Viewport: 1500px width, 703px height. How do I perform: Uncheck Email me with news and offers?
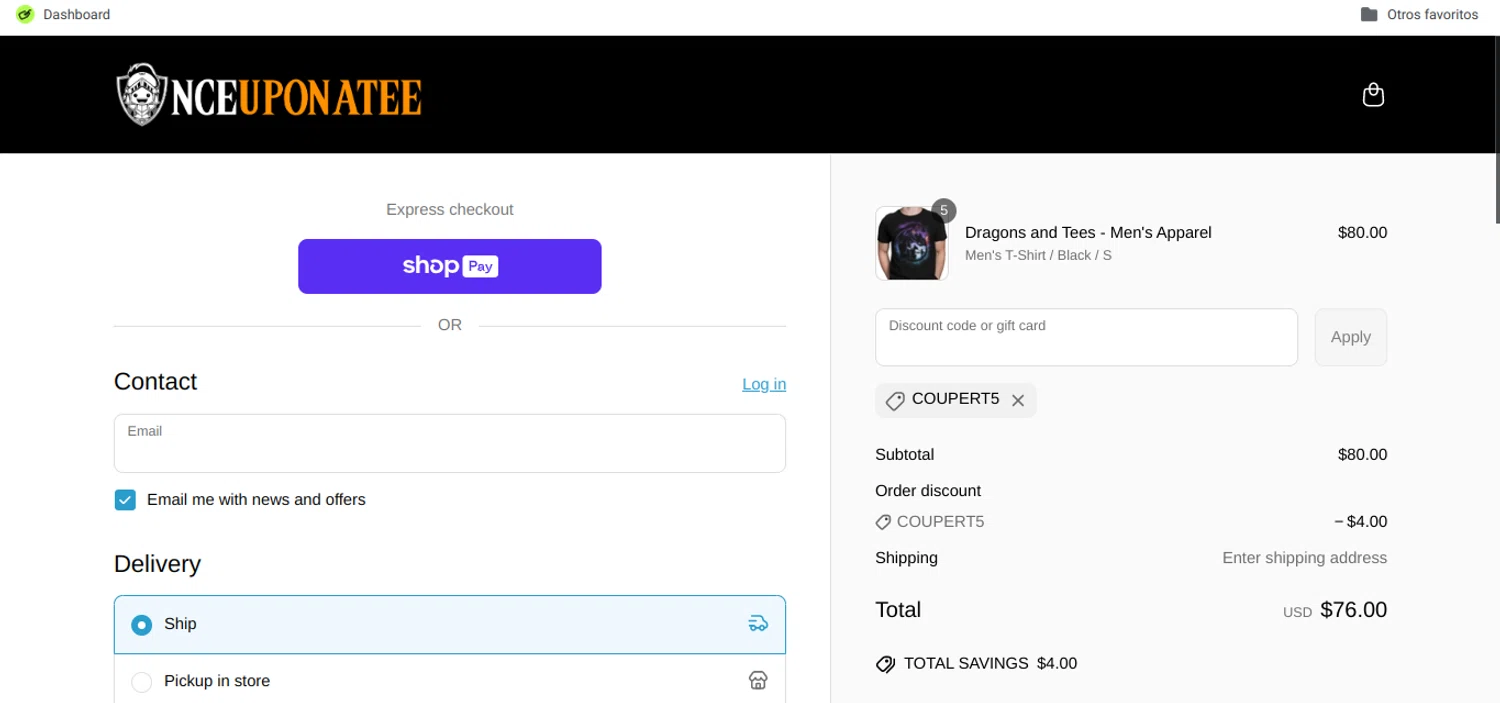[x=125, y=500]
